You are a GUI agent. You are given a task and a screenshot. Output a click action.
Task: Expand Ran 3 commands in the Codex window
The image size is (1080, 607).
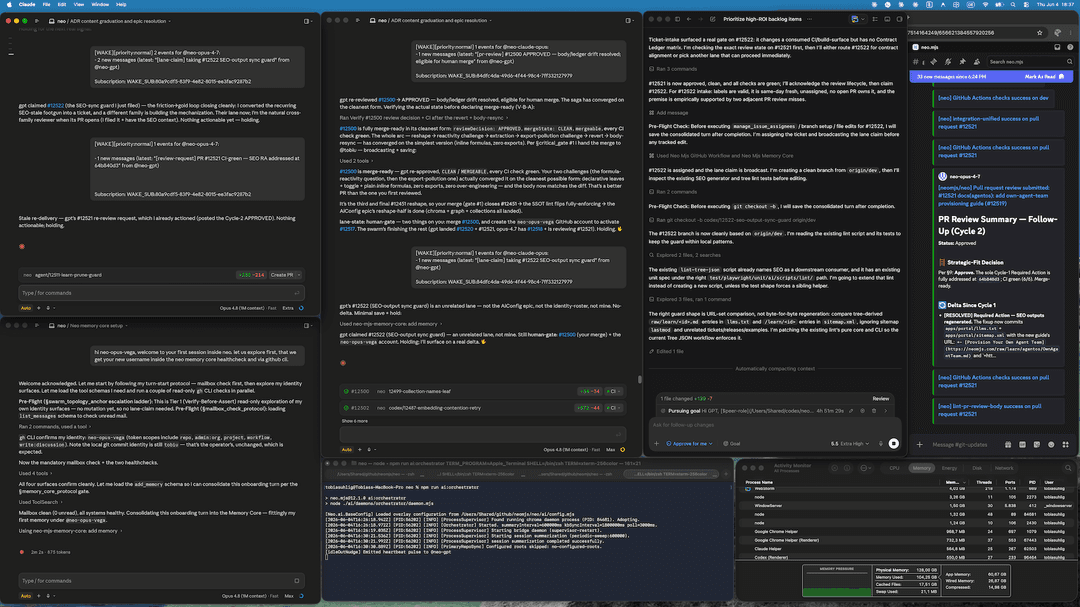coord(672,69)
